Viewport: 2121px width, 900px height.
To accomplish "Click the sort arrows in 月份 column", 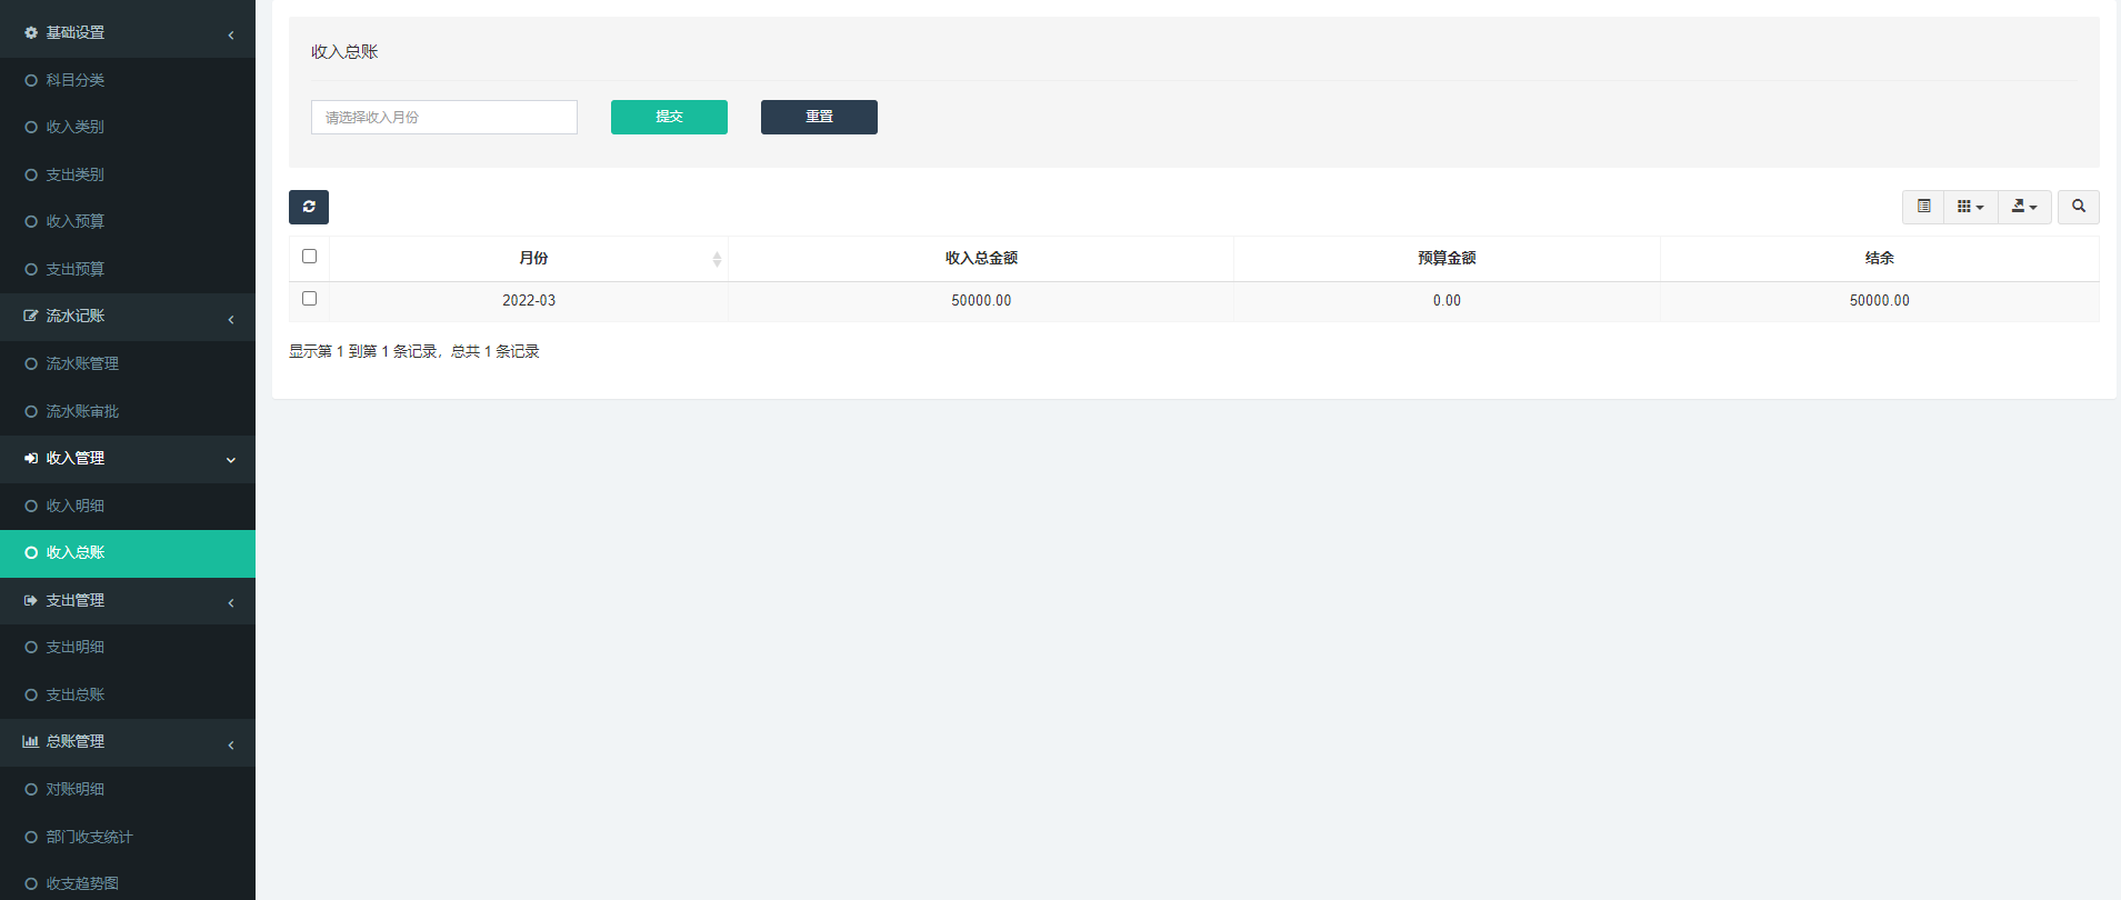I will [716, 259].
